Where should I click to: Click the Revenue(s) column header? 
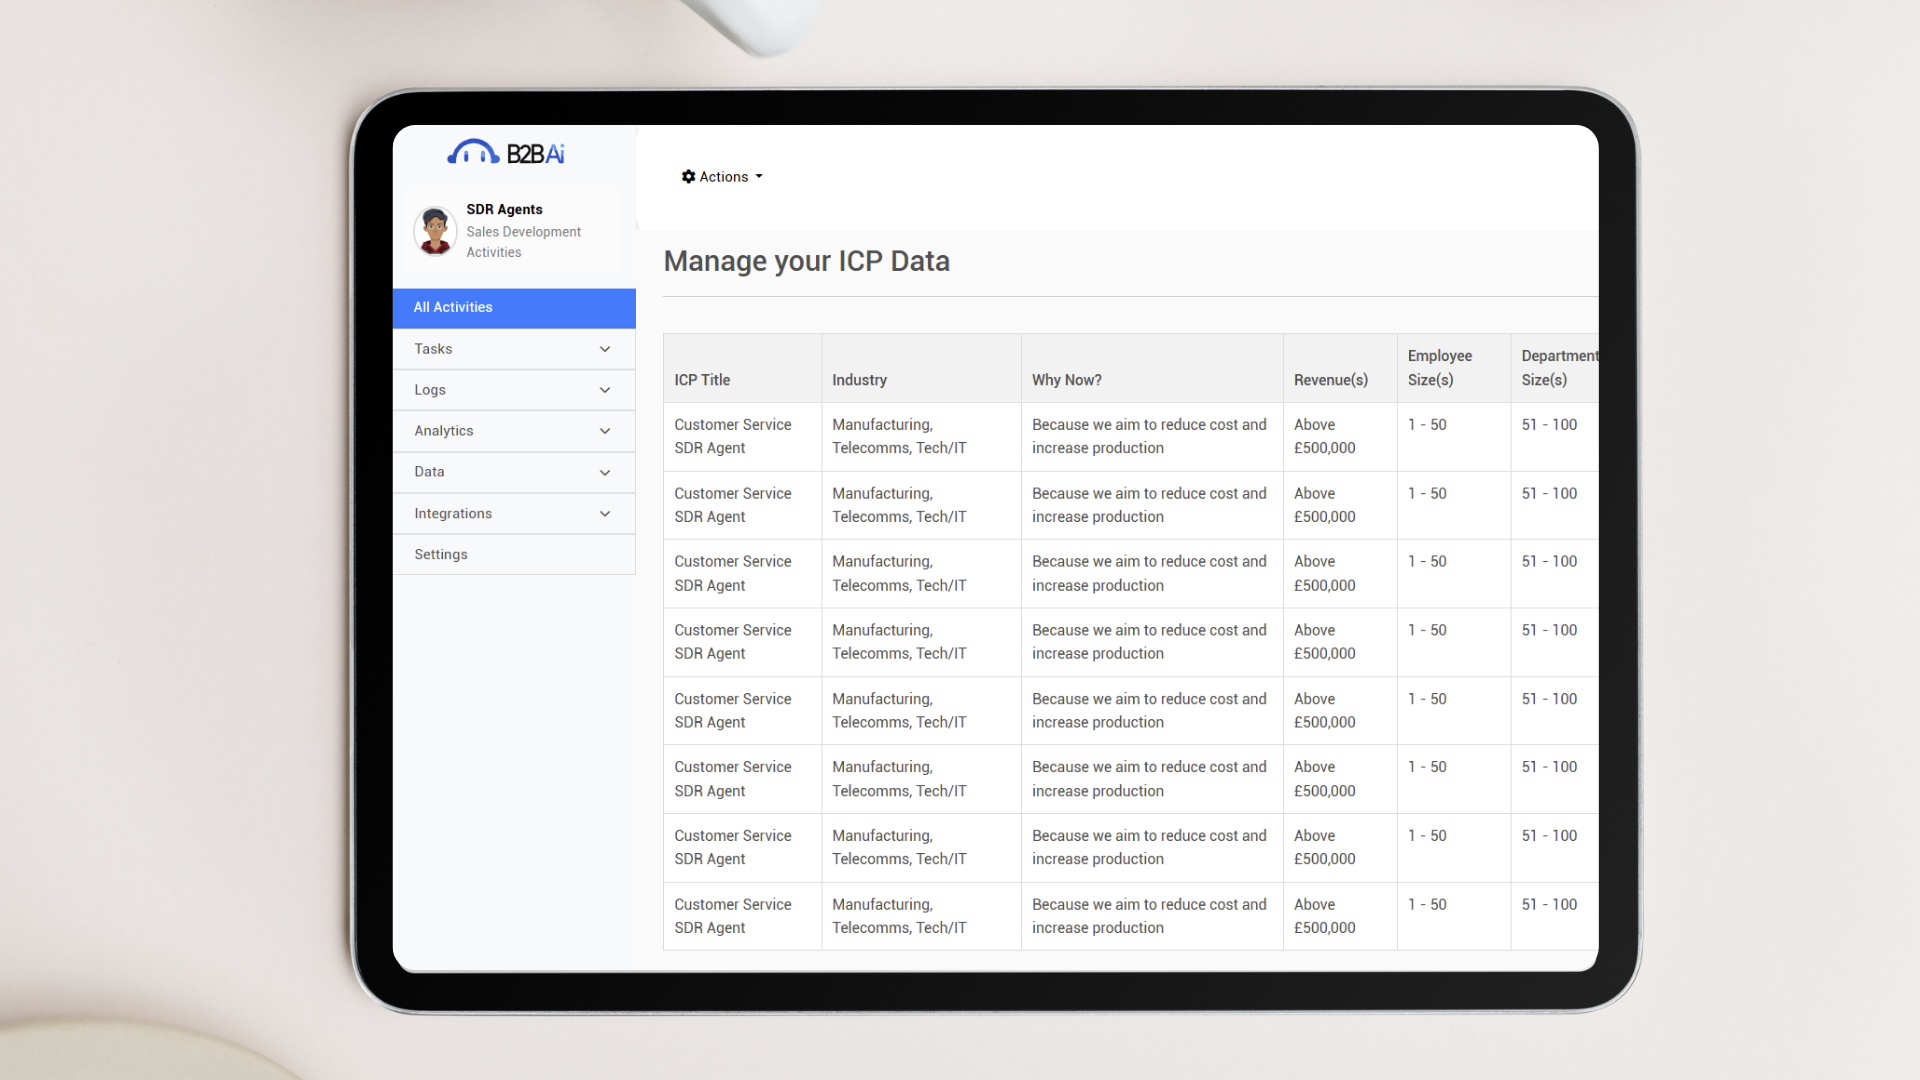1330,380
